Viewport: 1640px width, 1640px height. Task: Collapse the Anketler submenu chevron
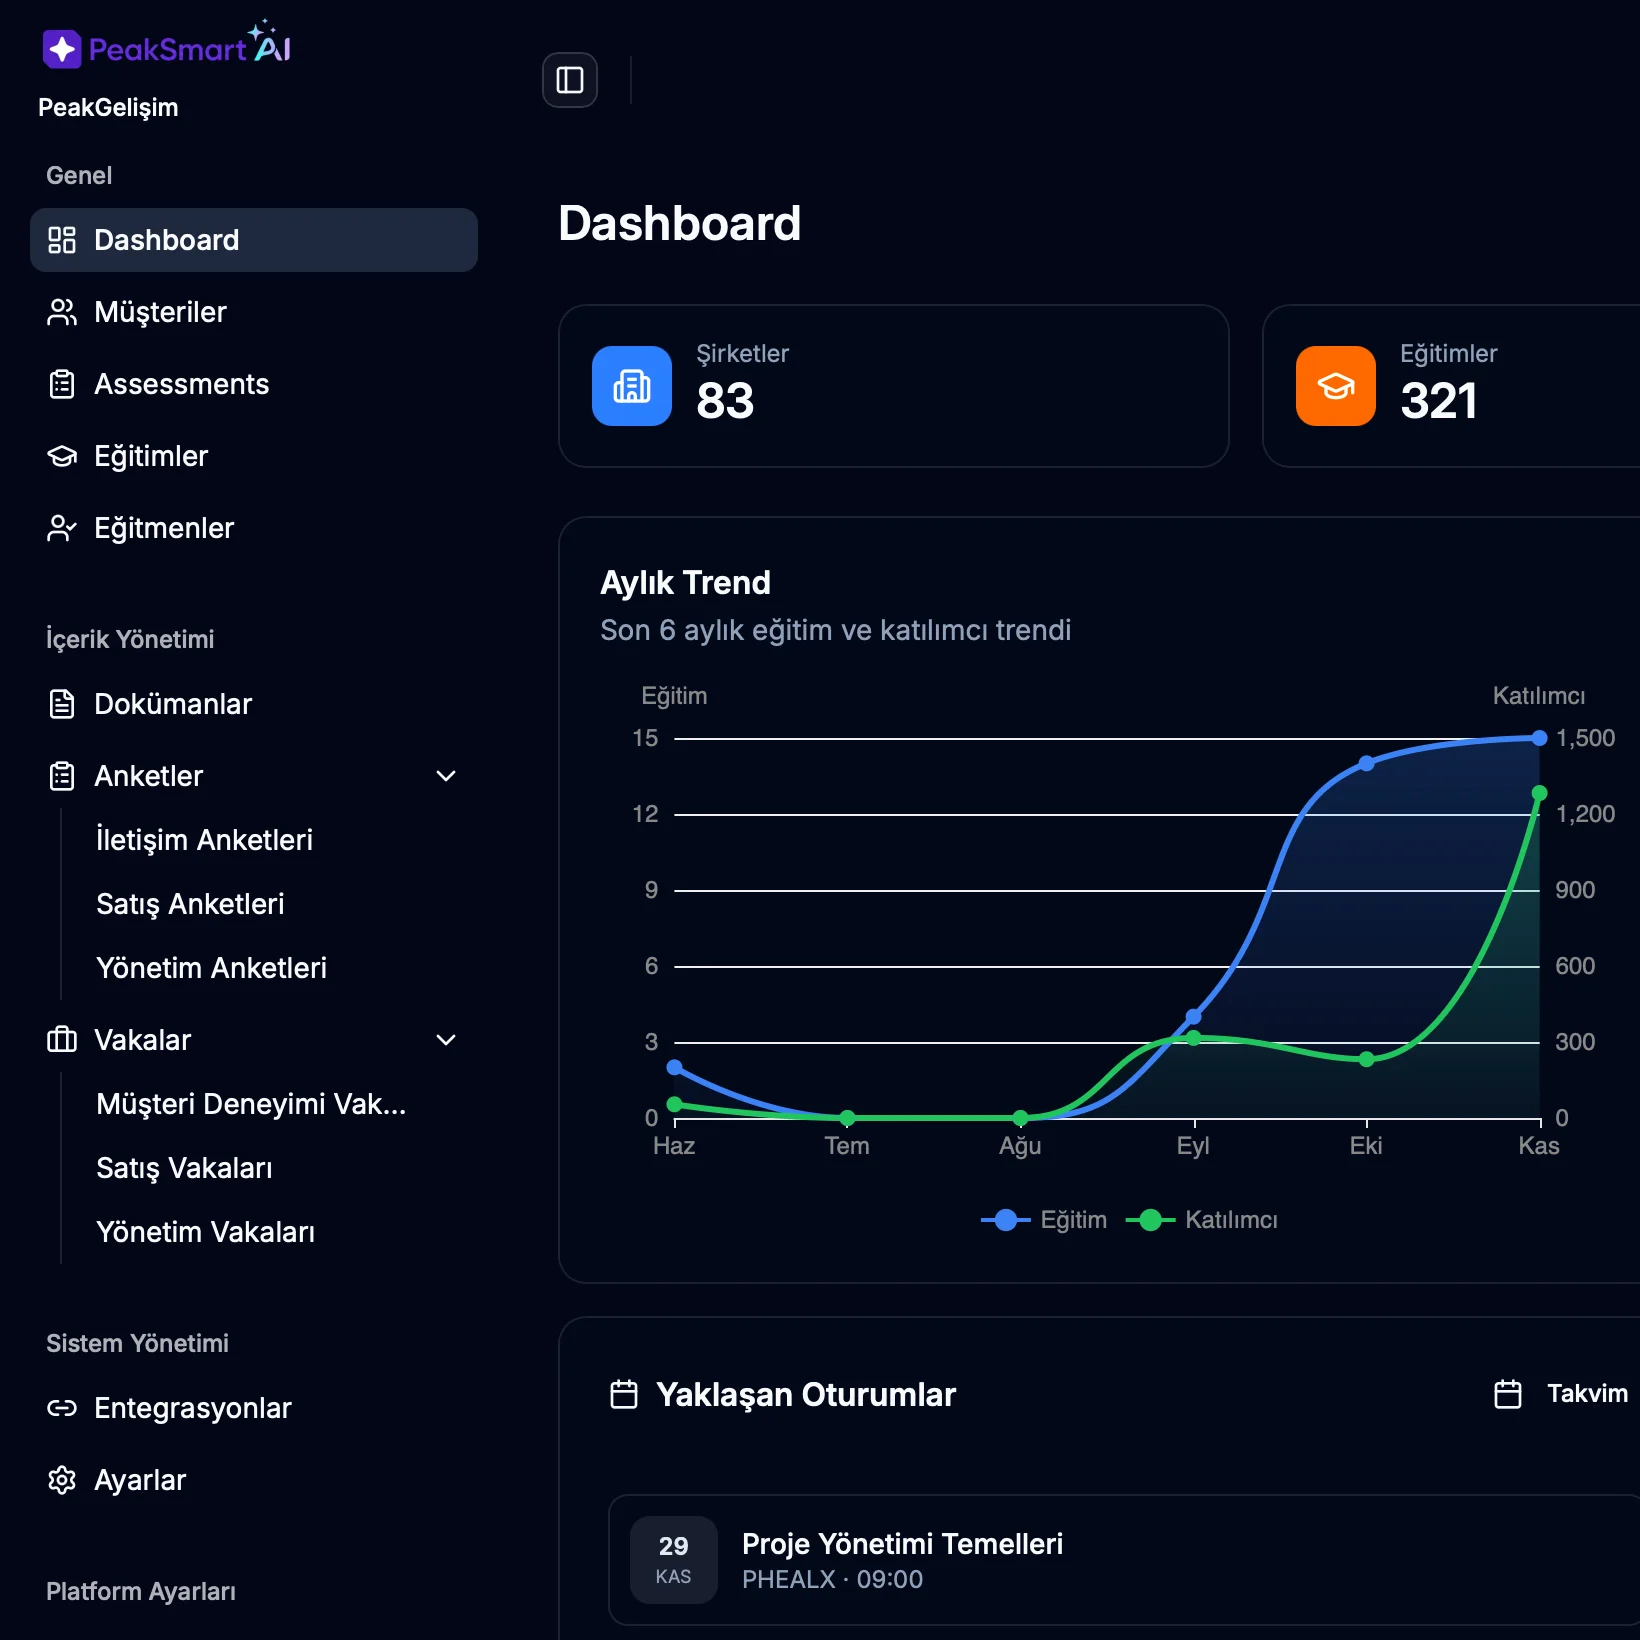[446, 776]
